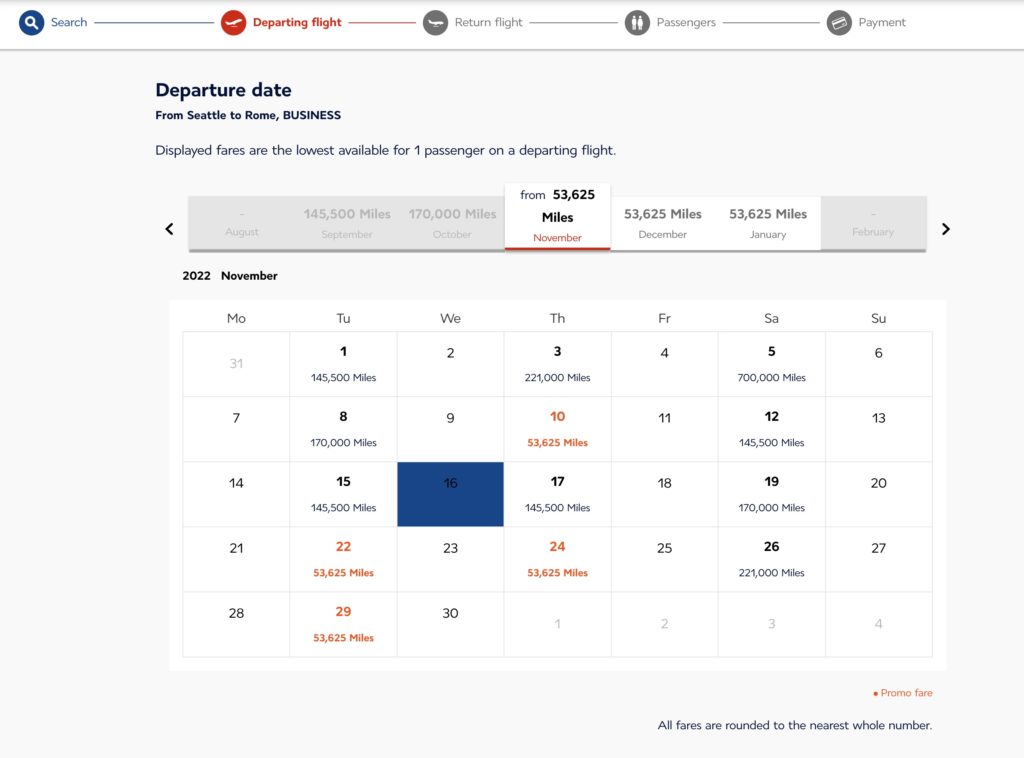Viewport: 1024px width, 758px height.
Task: Pick November 24 promo fare date
Action: pos(557,559)
